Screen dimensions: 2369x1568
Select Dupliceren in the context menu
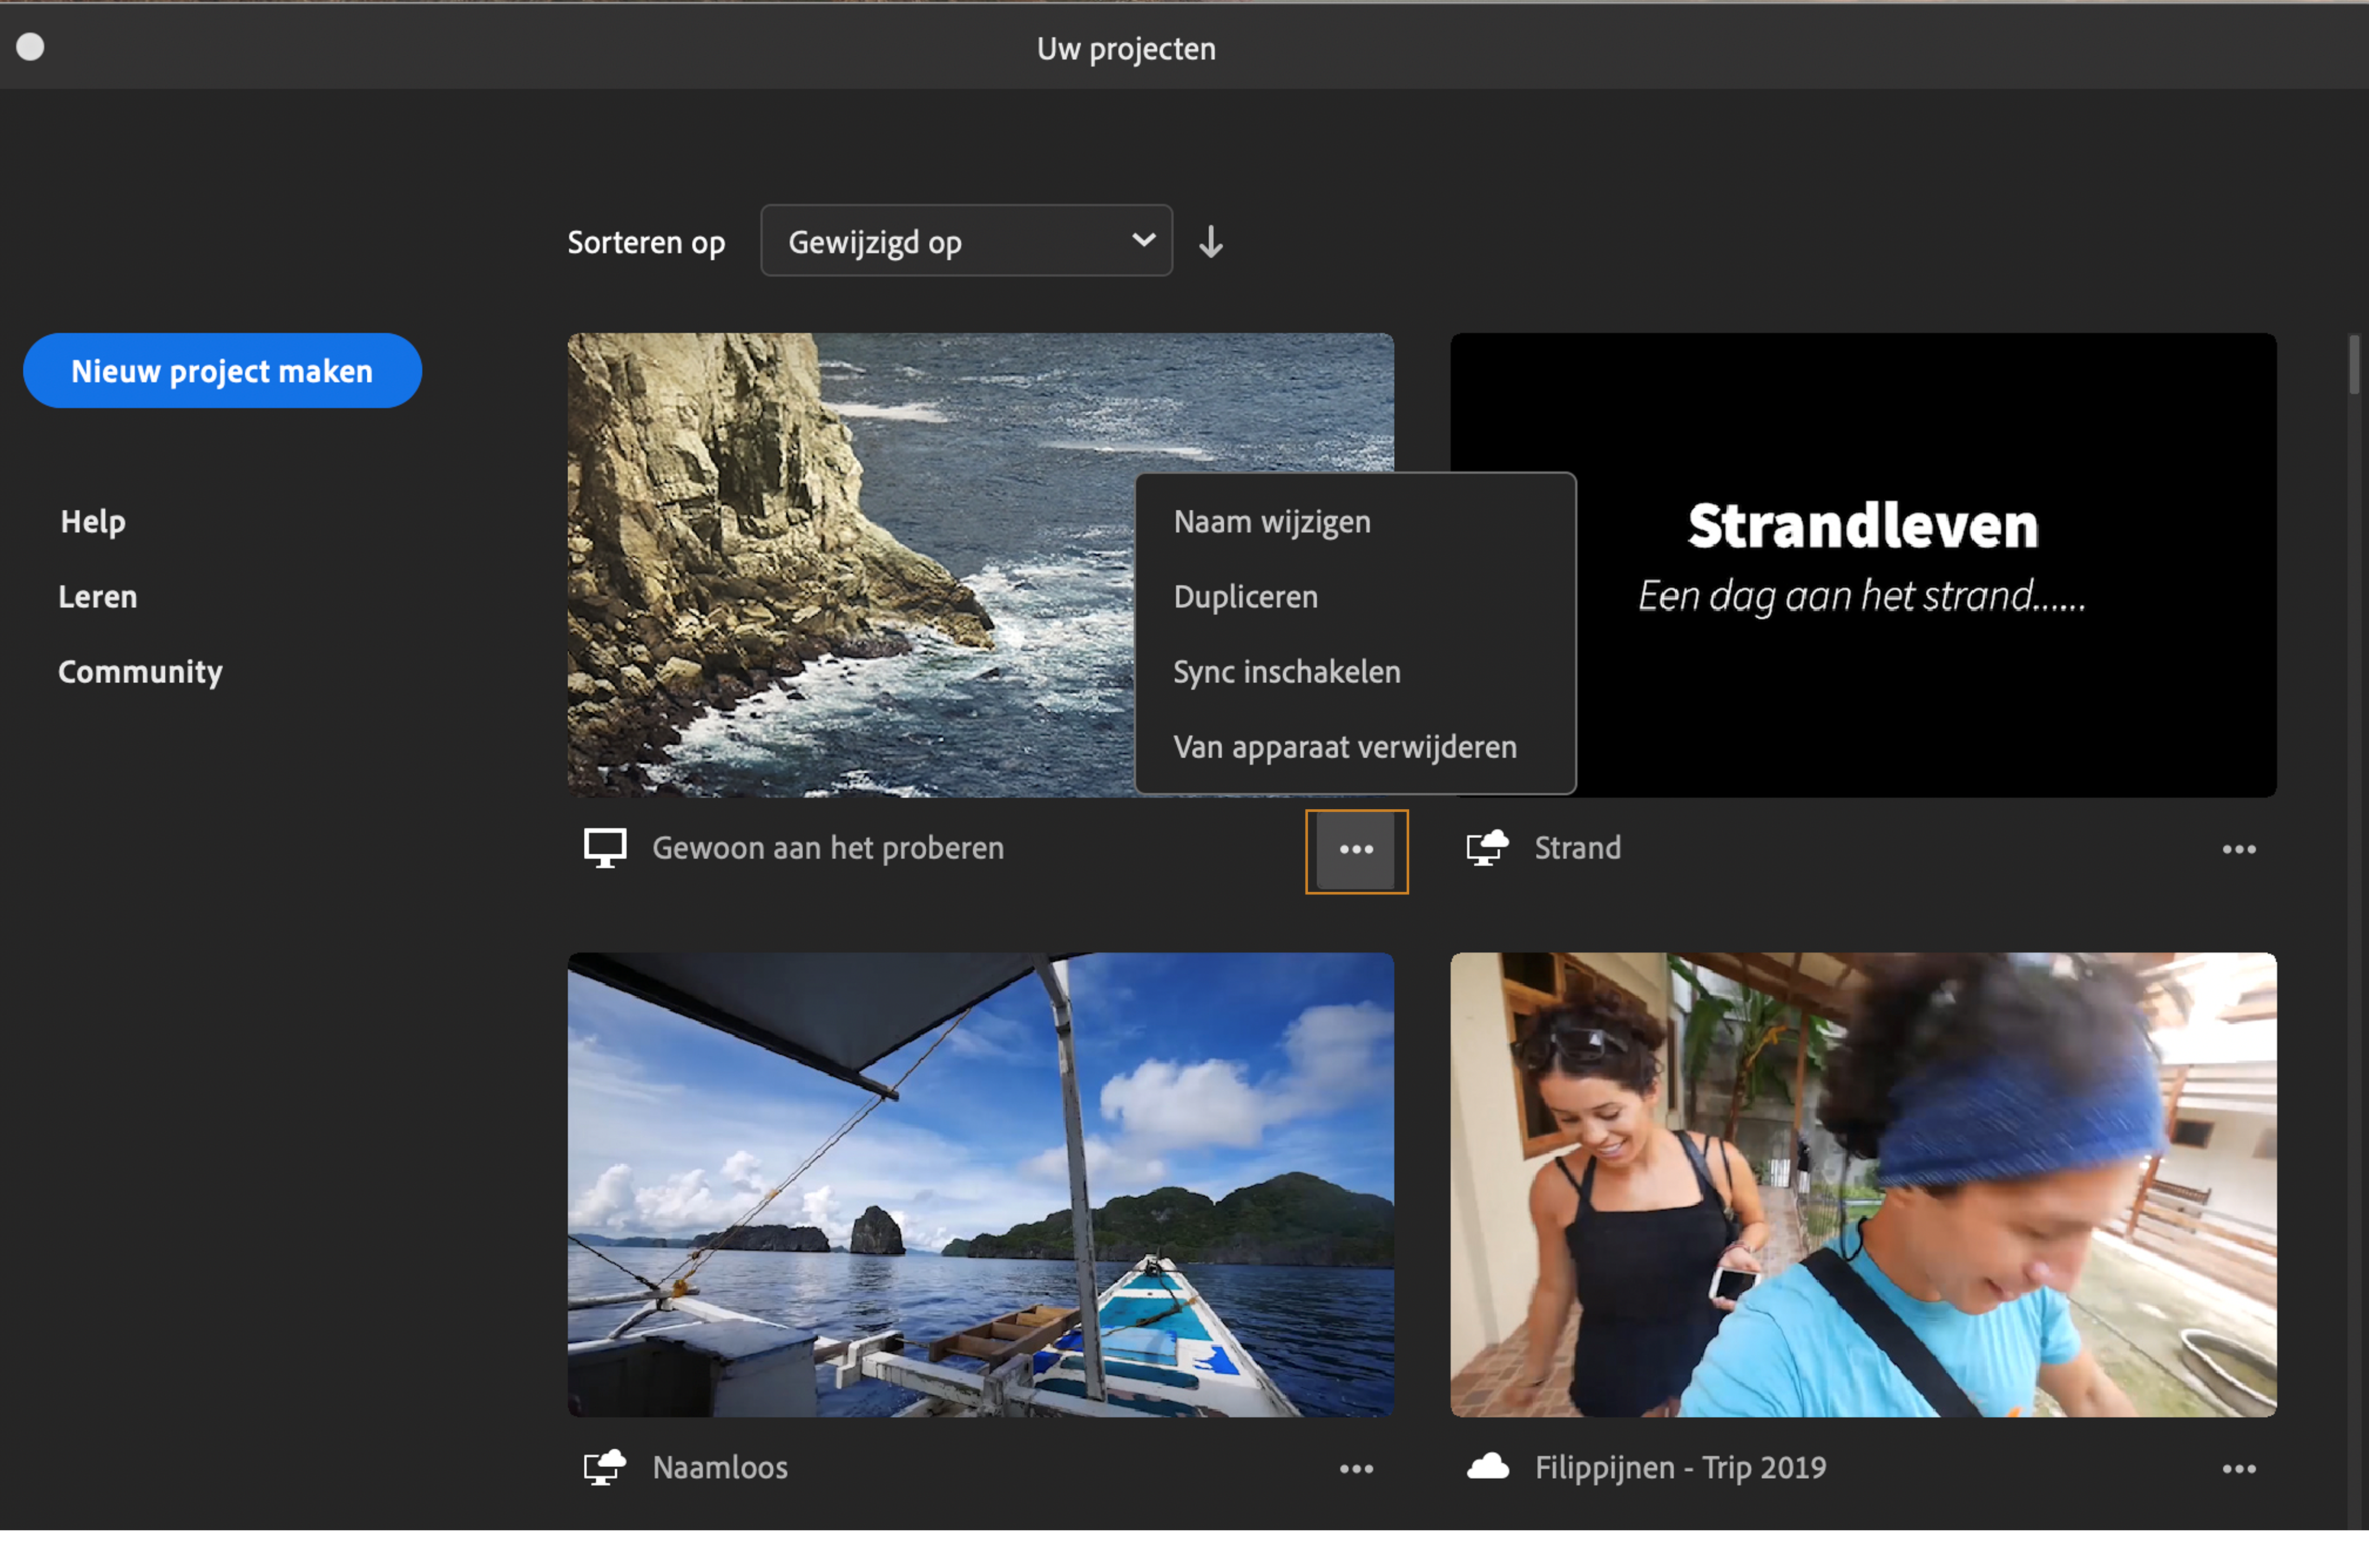tap(1245, 597)
